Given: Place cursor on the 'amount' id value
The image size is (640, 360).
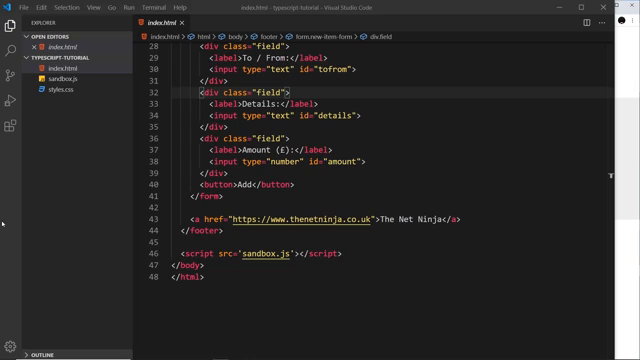Looking at the screenshot, I should (x=342, y=162).
